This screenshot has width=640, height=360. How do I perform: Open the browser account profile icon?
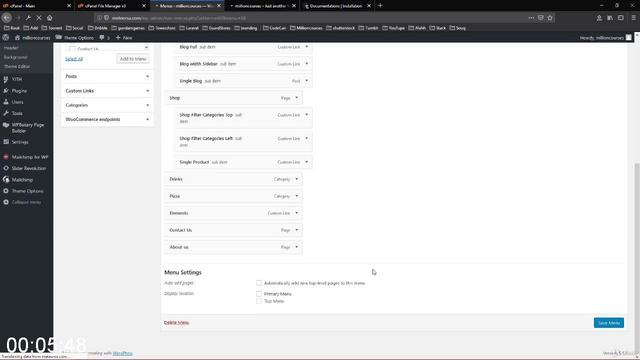[599, 18]
